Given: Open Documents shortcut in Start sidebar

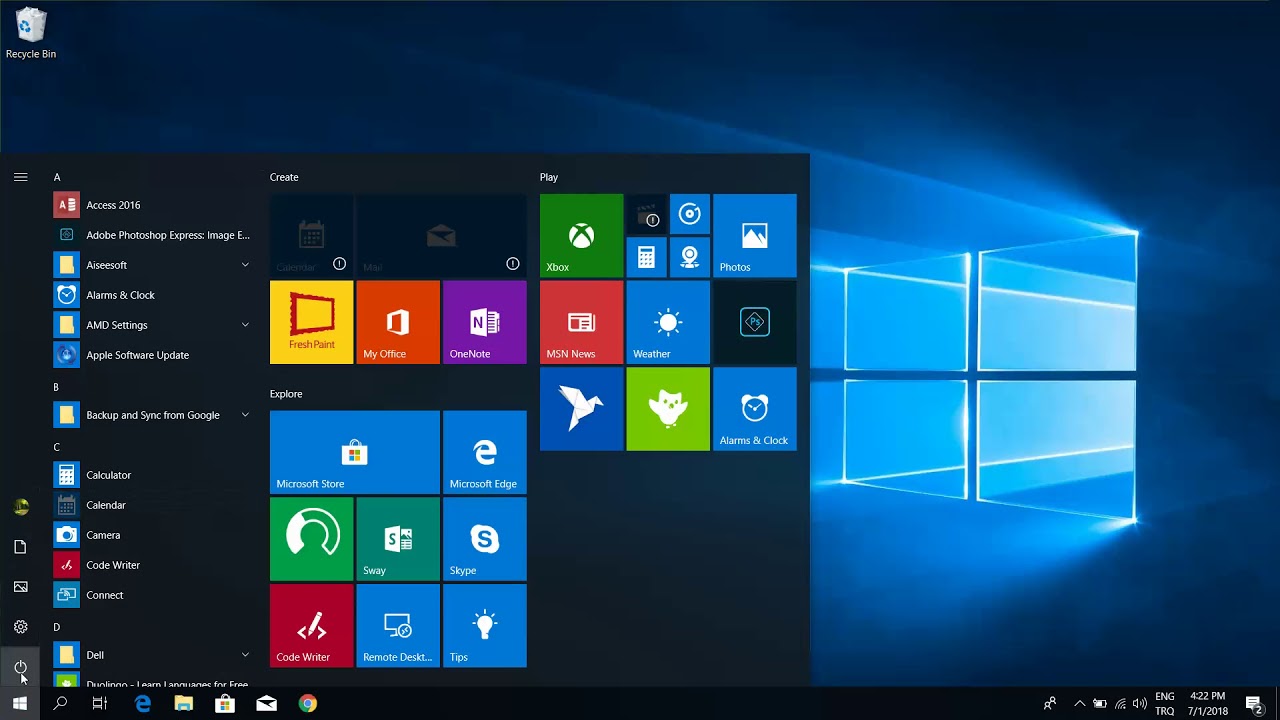Looking at the screenshot, I should 20,547.
